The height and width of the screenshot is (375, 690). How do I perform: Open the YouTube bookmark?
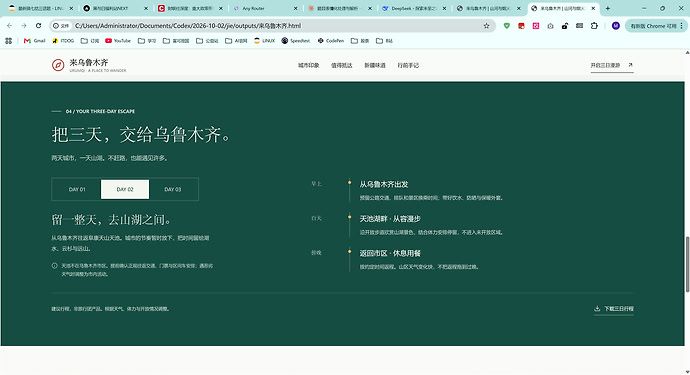coord(118,40)
